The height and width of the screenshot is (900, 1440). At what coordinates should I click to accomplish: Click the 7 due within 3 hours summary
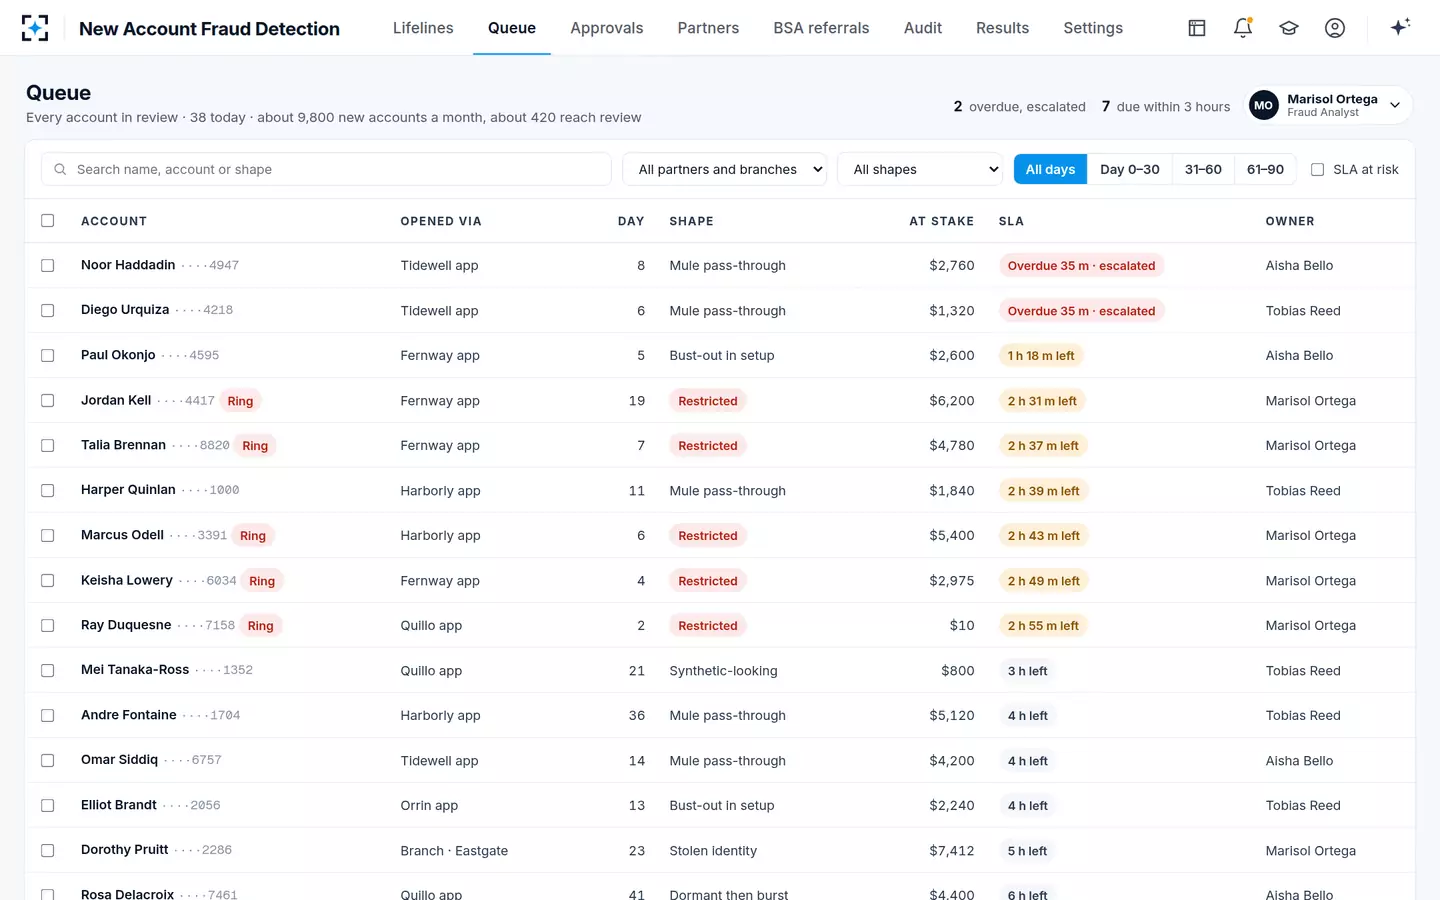pos(1166,106)
